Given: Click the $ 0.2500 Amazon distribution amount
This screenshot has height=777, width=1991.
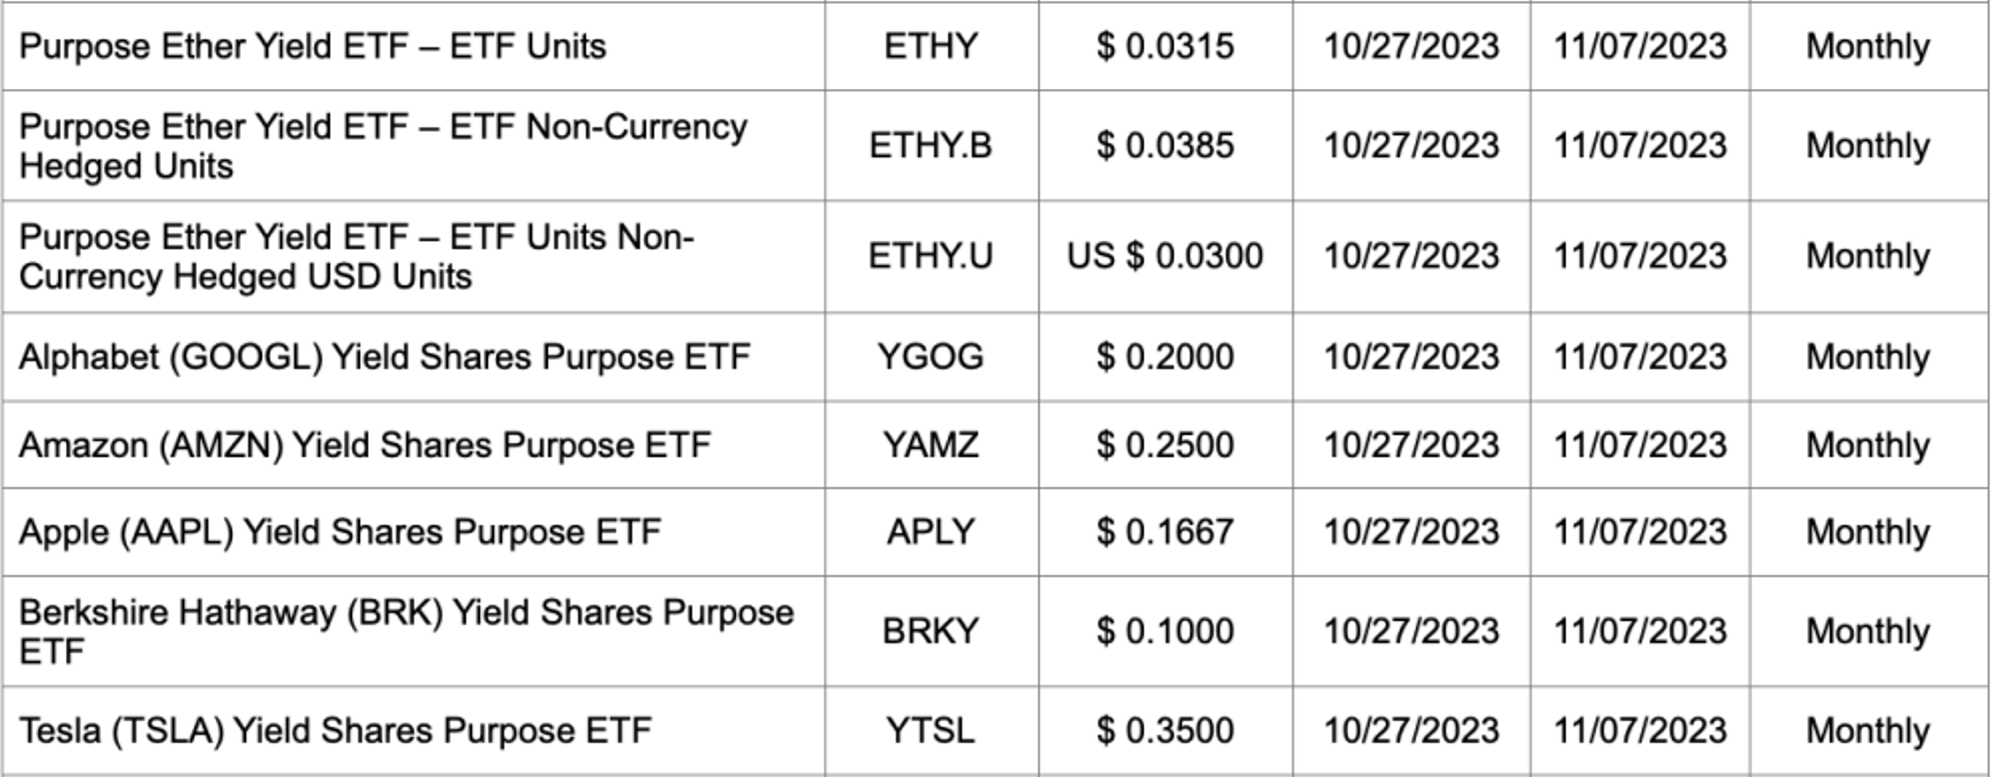Looking at the screenshot, I should (x=1165, y=445).
